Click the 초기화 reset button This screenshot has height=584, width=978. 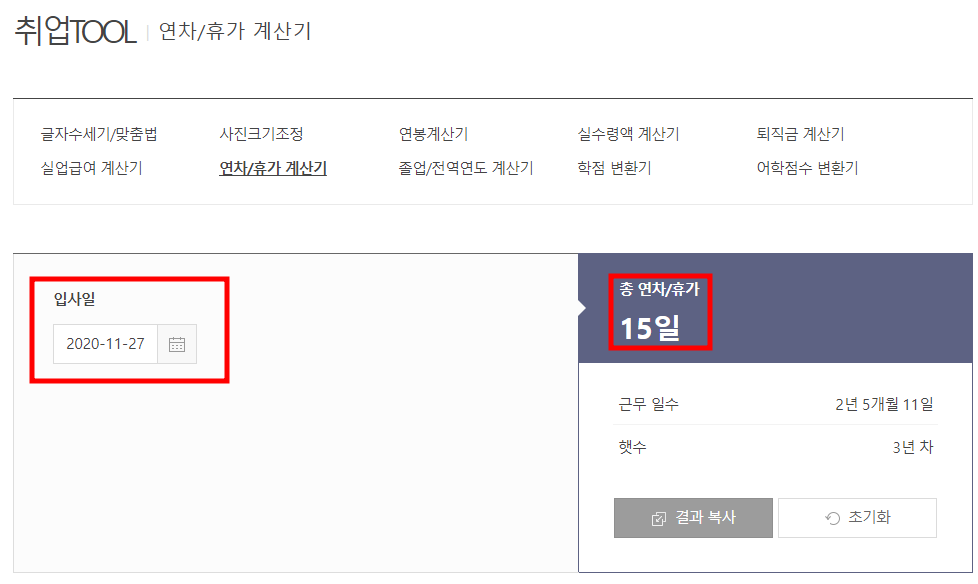click(857, 517)
